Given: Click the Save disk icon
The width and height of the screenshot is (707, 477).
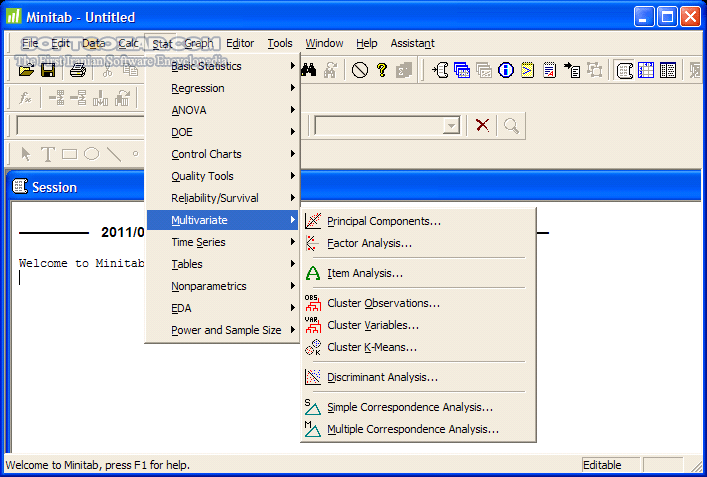Looking at the screenshot, I should pos(47,70).
